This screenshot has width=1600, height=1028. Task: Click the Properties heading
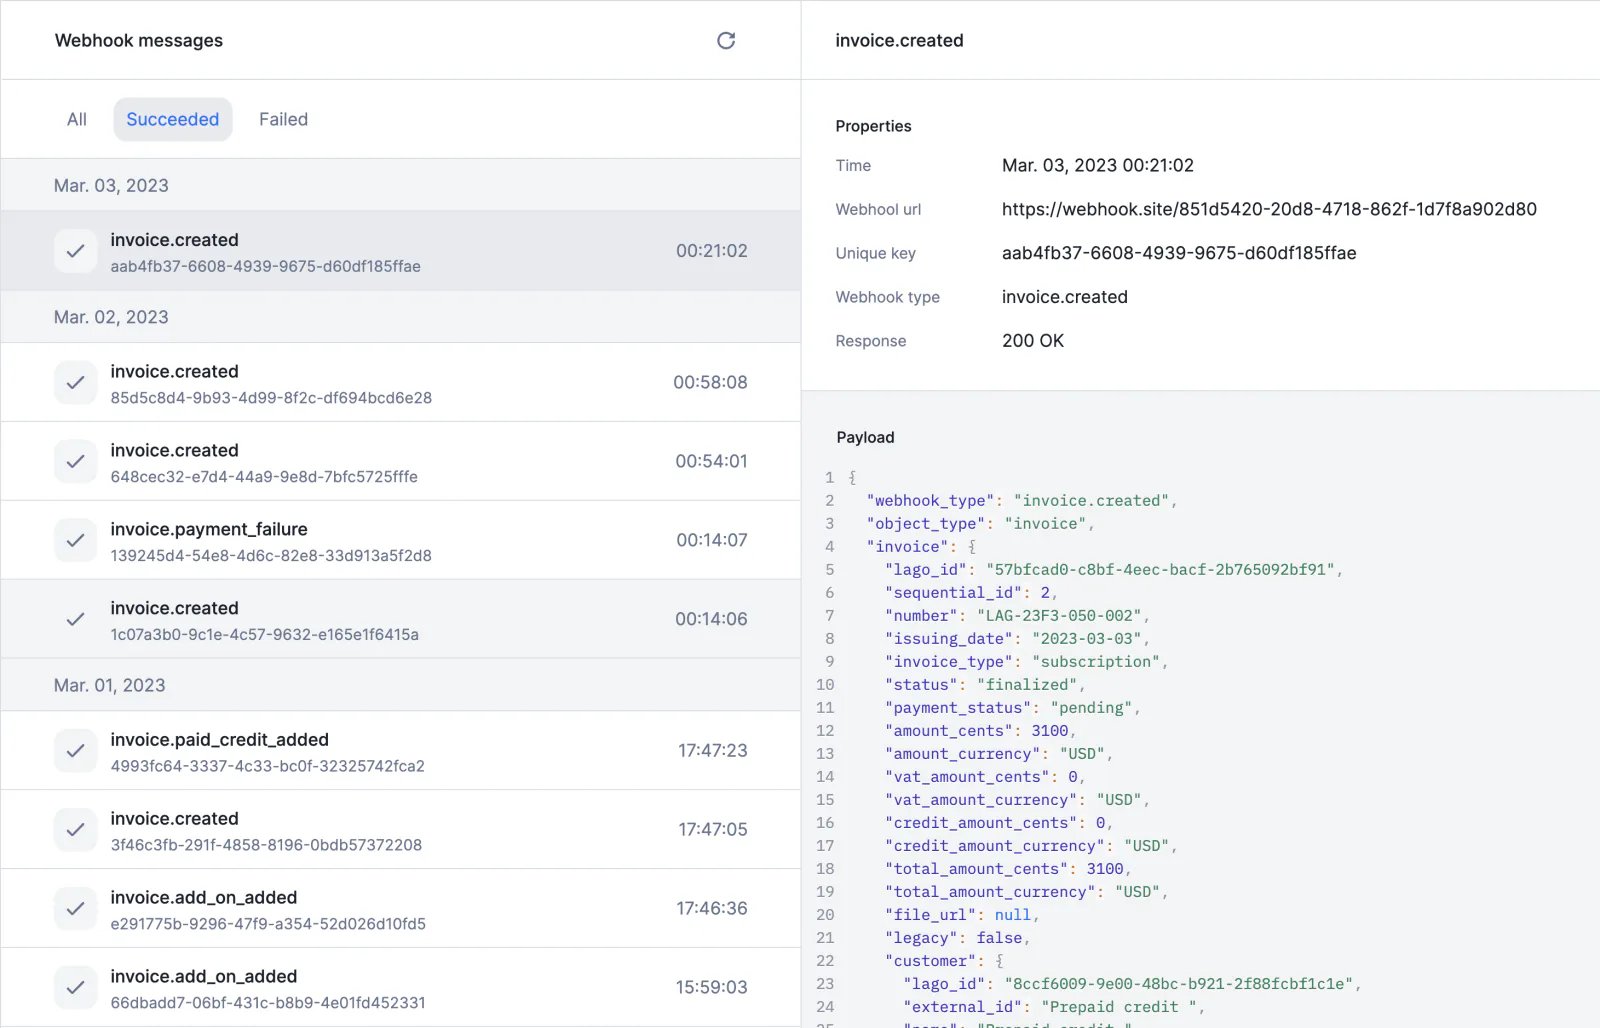point(873,126)
